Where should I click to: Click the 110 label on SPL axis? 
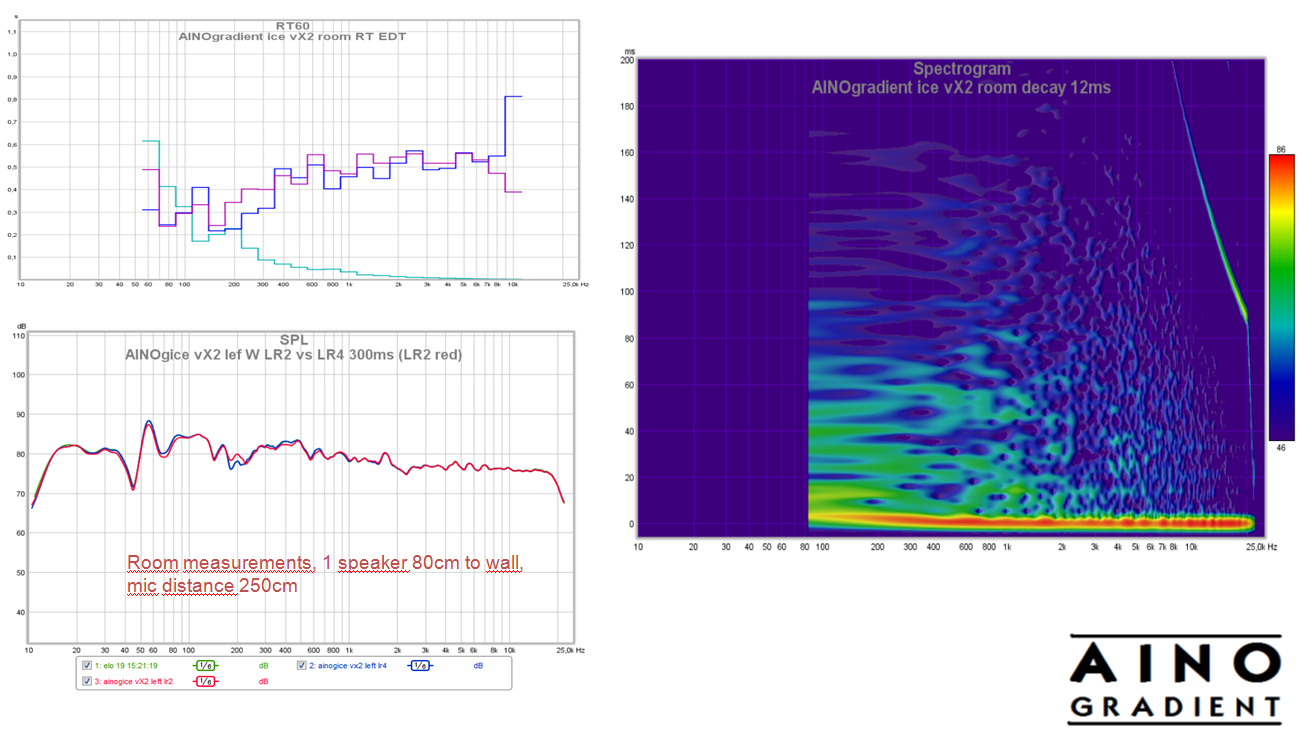coord(17,336)
